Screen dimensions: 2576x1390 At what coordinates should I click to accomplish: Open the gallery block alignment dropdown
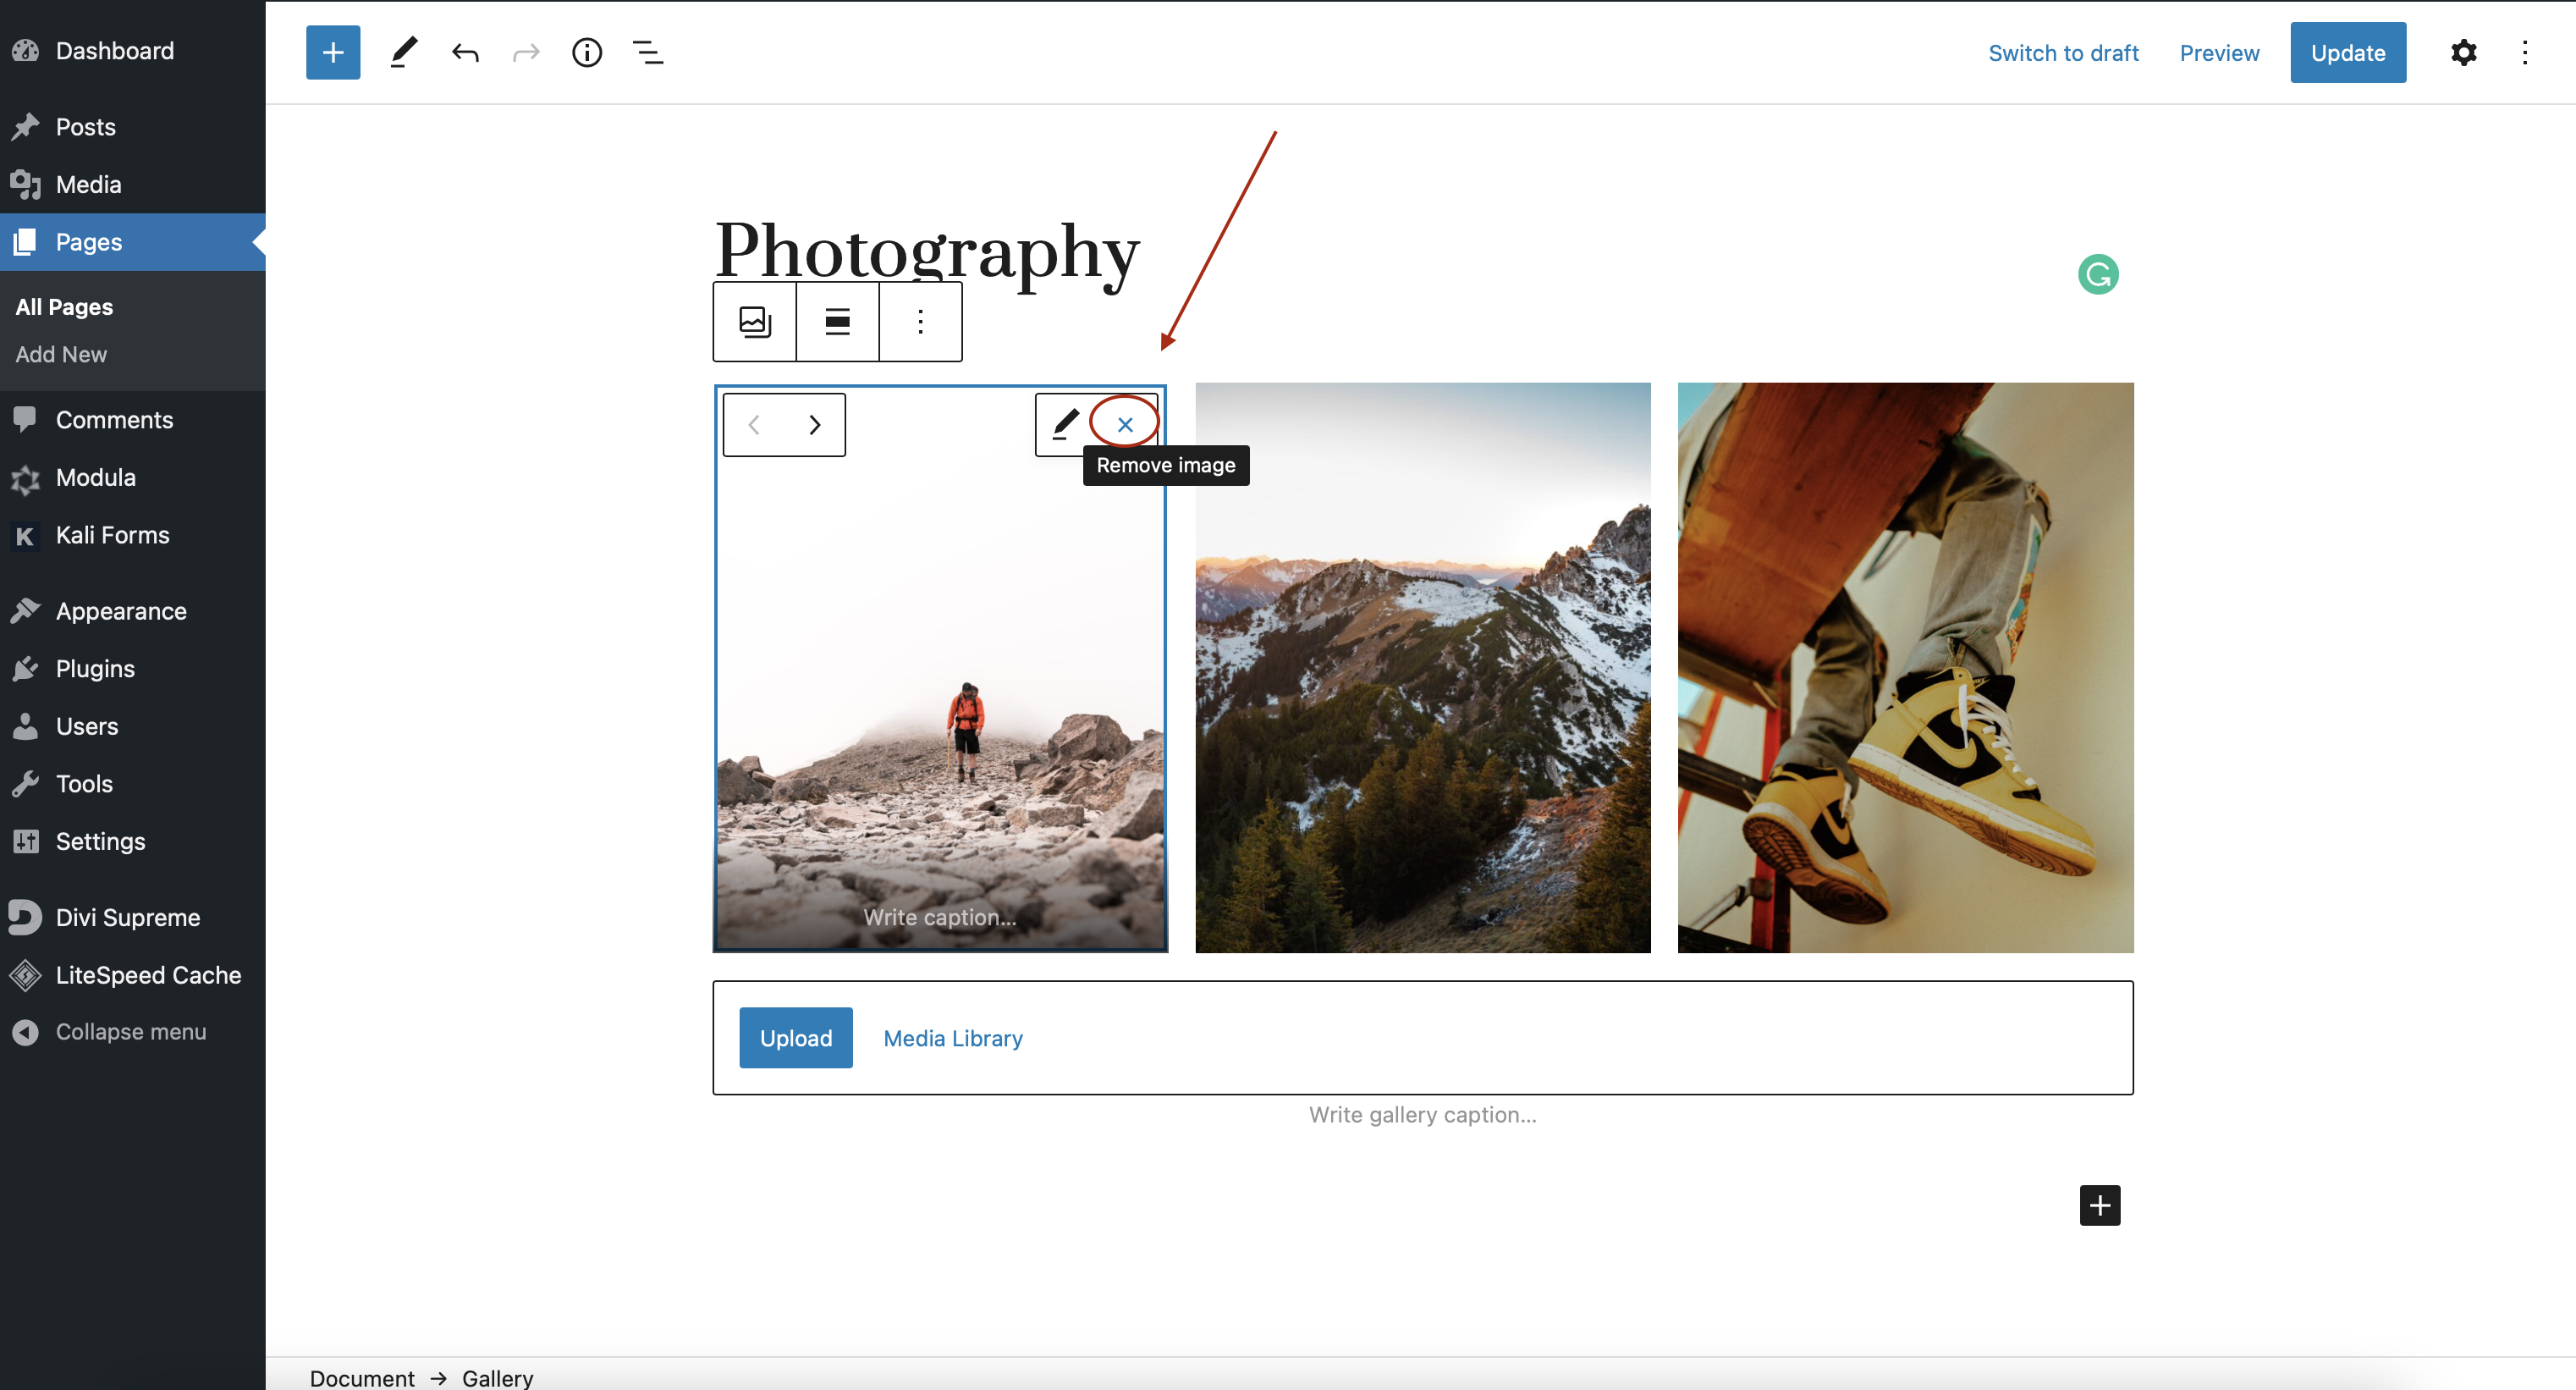pos(836,321)
